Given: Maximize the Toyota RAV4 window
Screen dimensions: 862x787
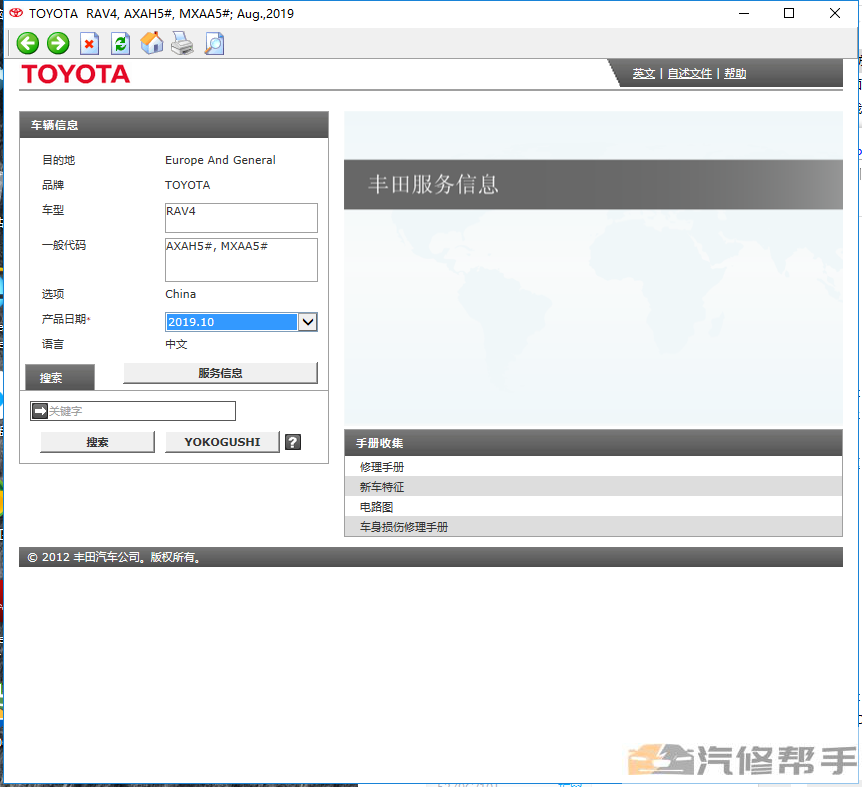Looking at the screenshot, I should (x=789, y=13).
